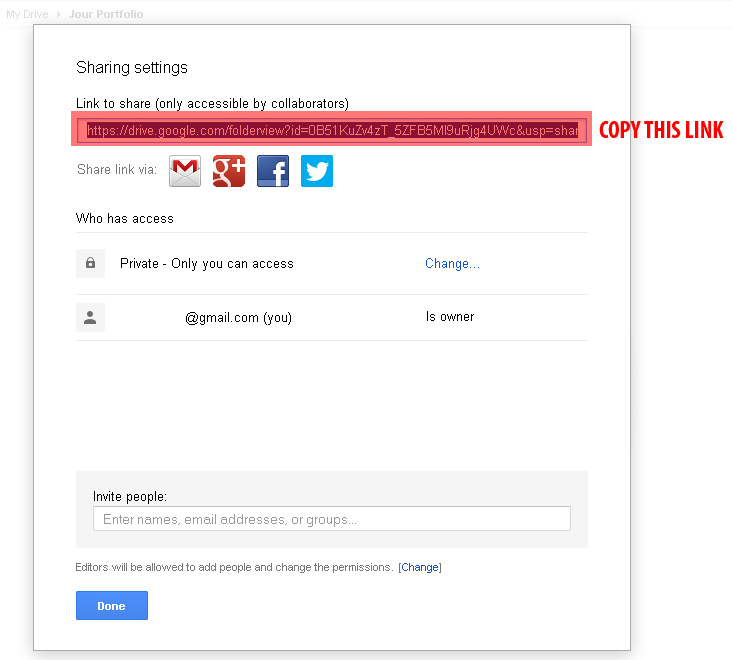The image size is (732, 660).
Task: Click the lock icon beside Private access
Action: coord(90,263)
